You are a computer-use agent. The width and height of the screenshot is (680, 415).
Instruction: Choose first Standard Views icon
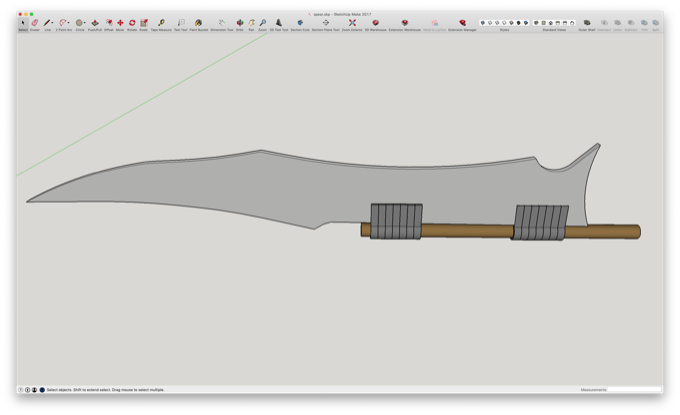pyautogui.click(x=536, y=23)
